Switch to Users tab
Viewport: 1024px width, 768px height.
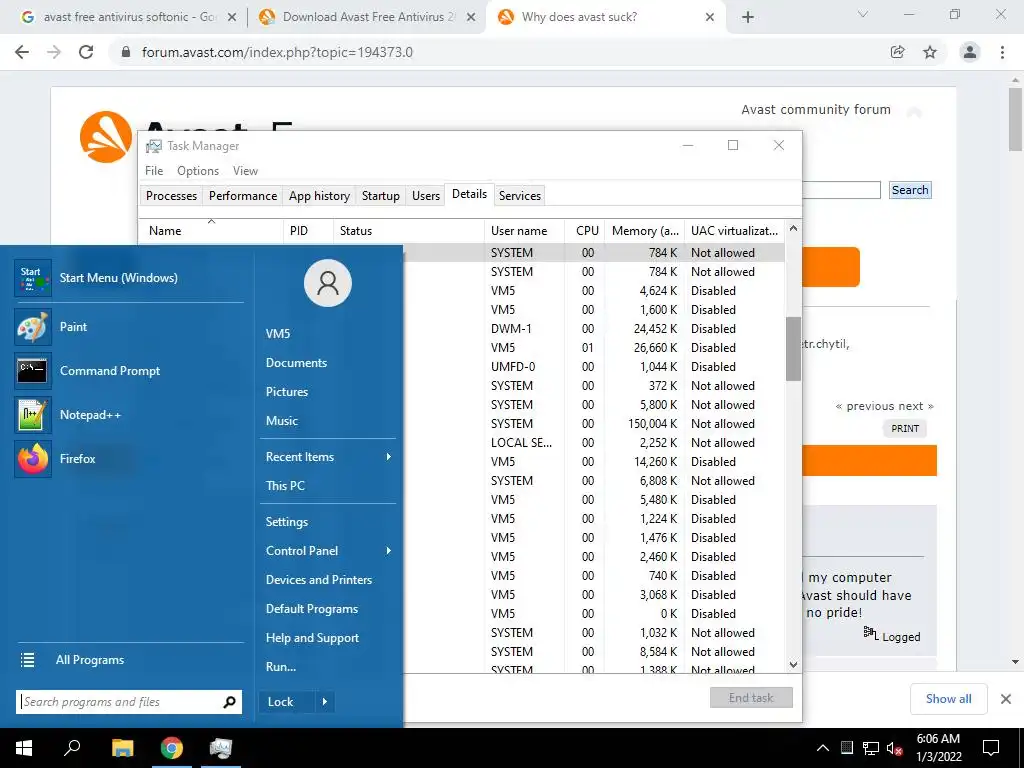tap(426, 196)
